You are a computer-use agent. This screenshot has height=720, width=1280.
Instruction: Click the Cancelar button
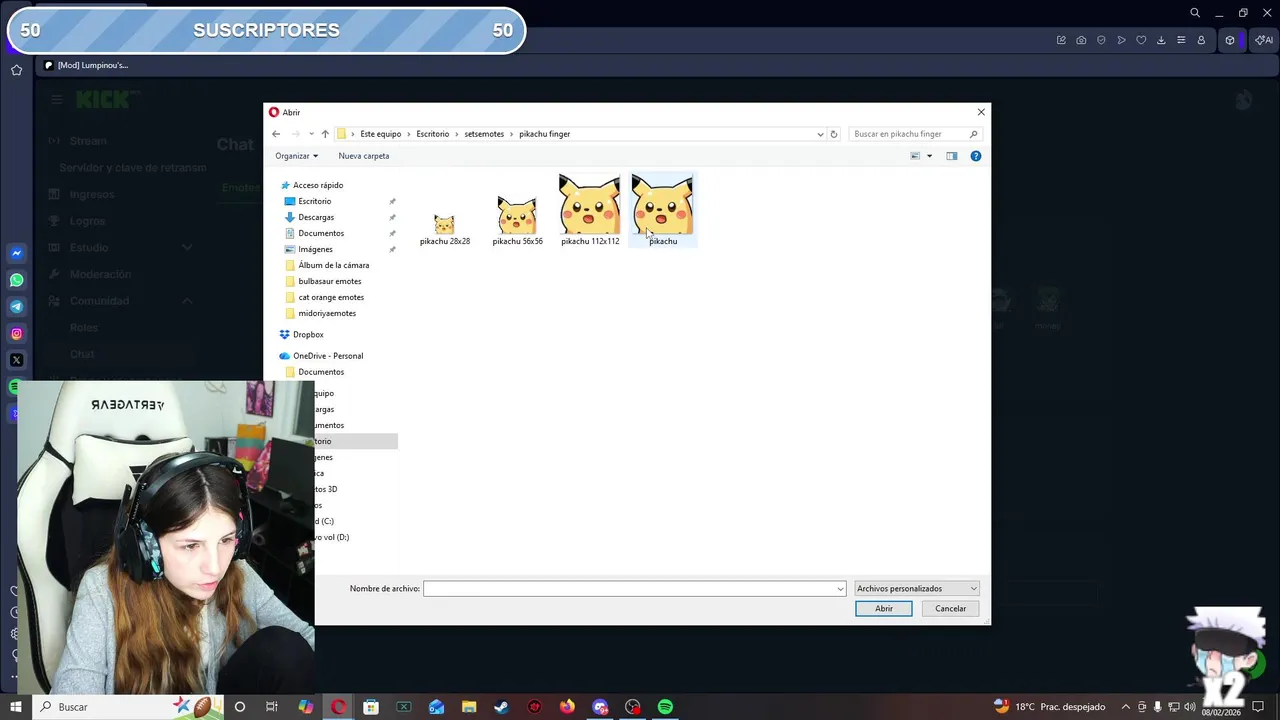(x=950, y=608)
